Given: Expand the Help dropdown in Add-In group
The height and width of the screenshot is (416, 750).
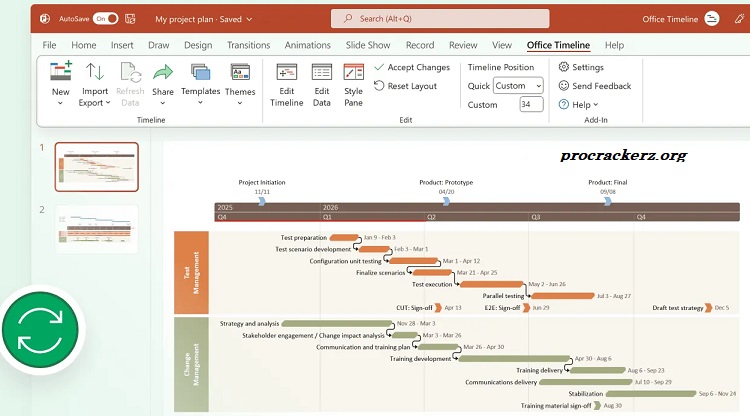Looking at the screenshot, I should tap(580, 104).
